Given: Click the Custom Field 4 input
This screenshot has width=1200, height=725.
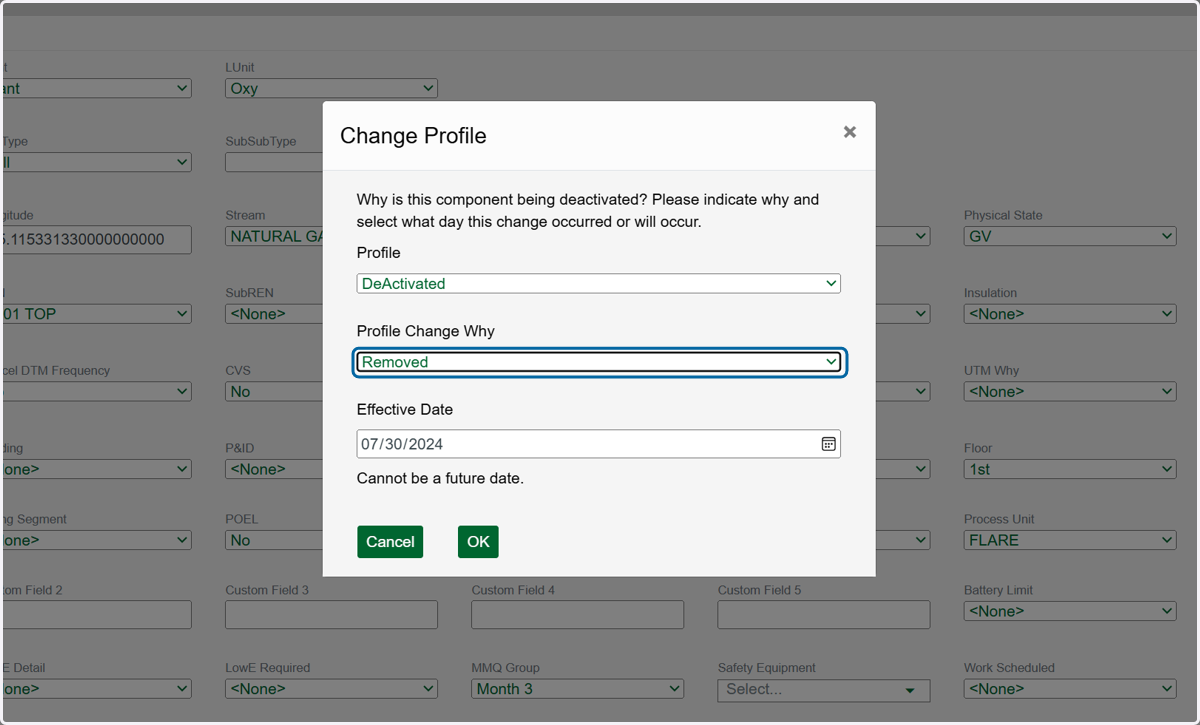Looking at the screenshot, I should tap(577, 614).
